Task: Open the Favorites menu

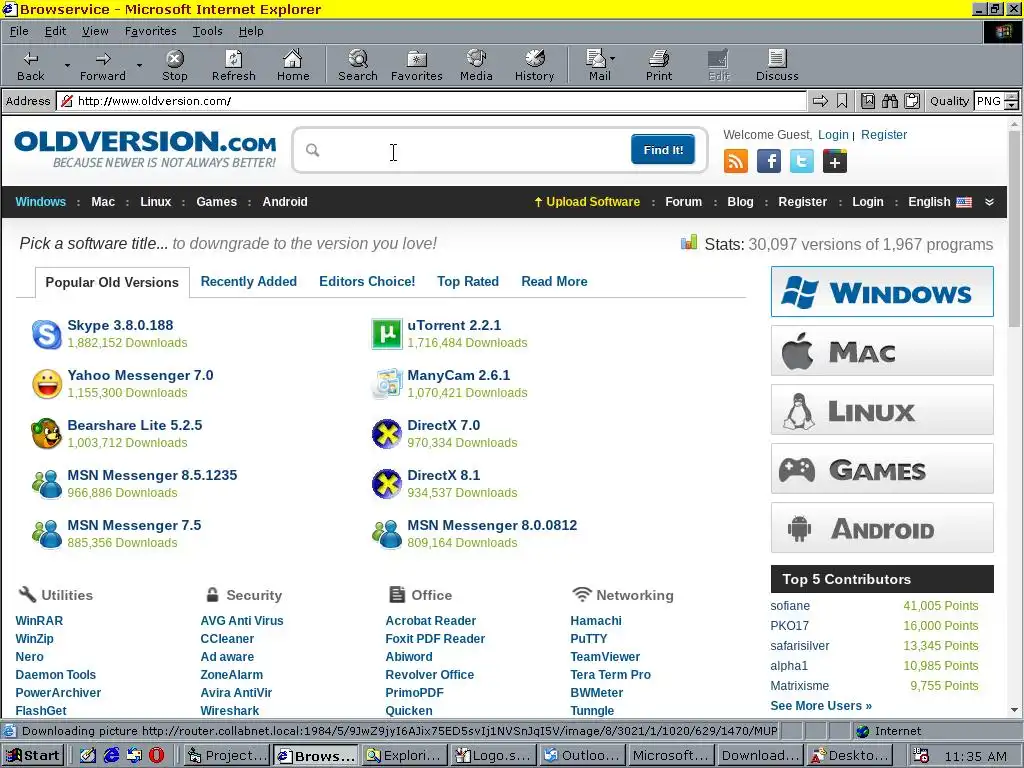Action: coord(150,31)
